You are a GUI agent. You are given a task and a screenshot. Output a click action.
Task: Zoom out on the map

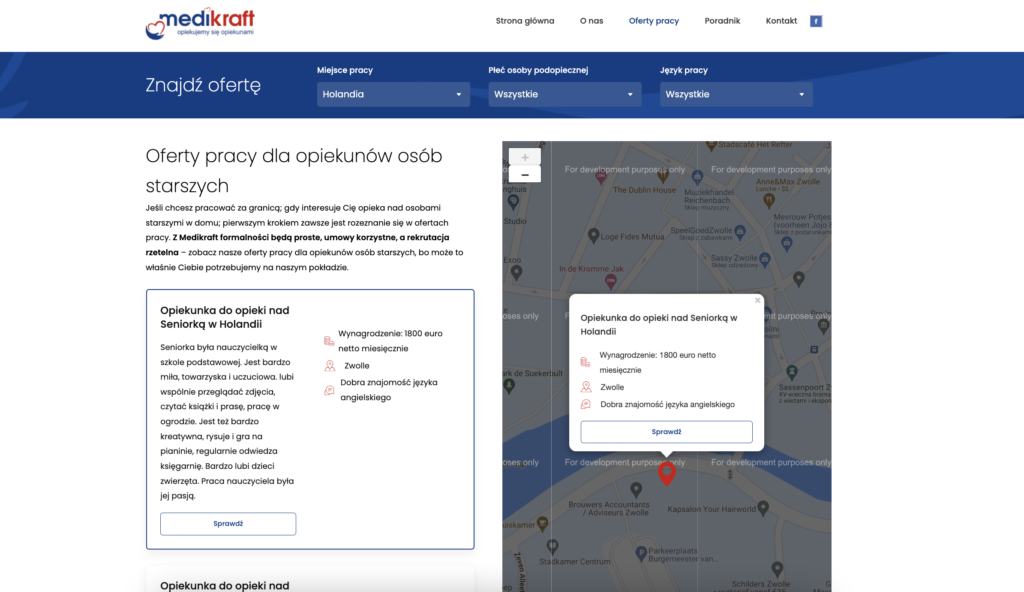[x=525, y=174]
